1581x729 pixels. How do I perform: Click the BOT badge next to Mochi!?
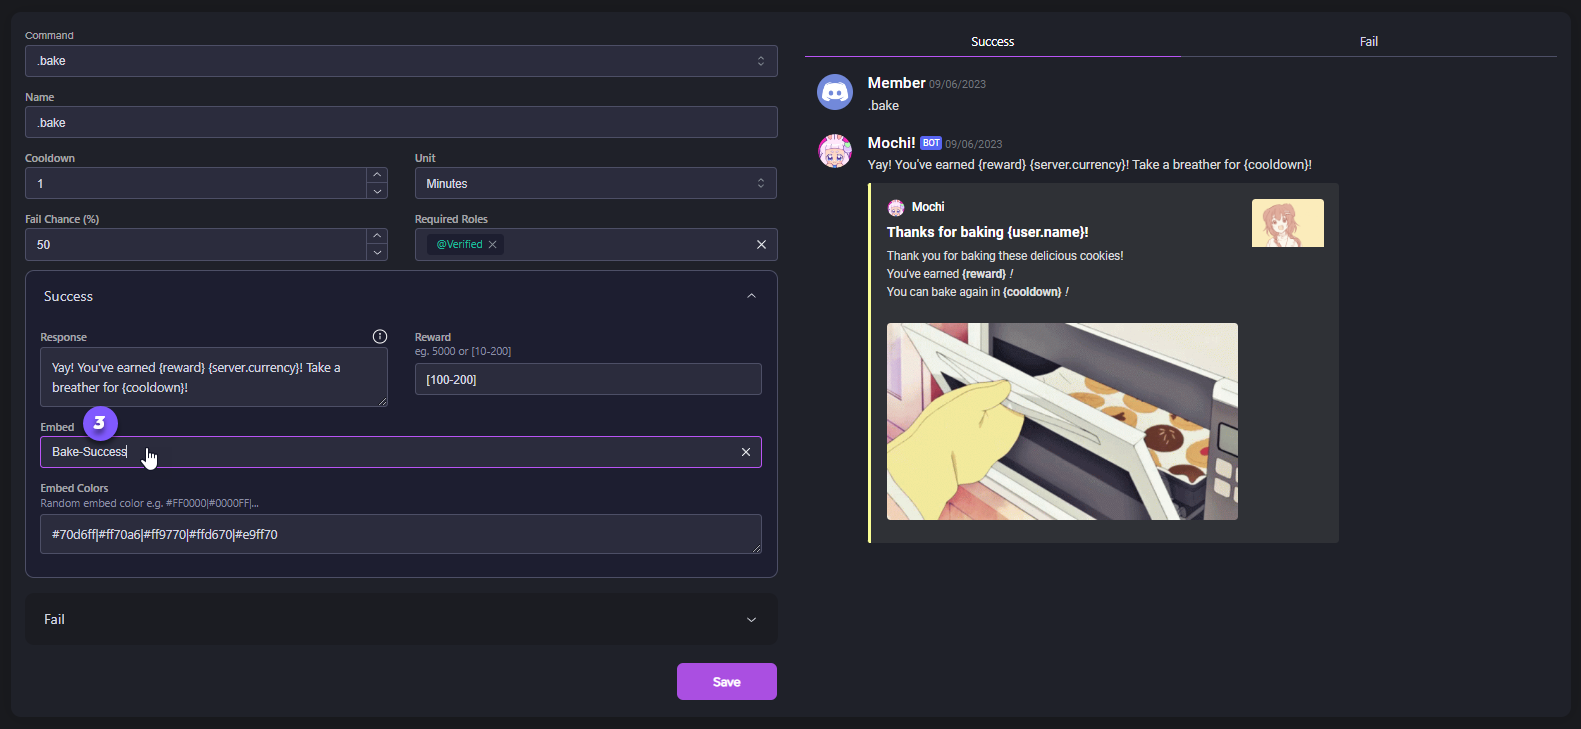pyautogui.click(x=931, y=143)
